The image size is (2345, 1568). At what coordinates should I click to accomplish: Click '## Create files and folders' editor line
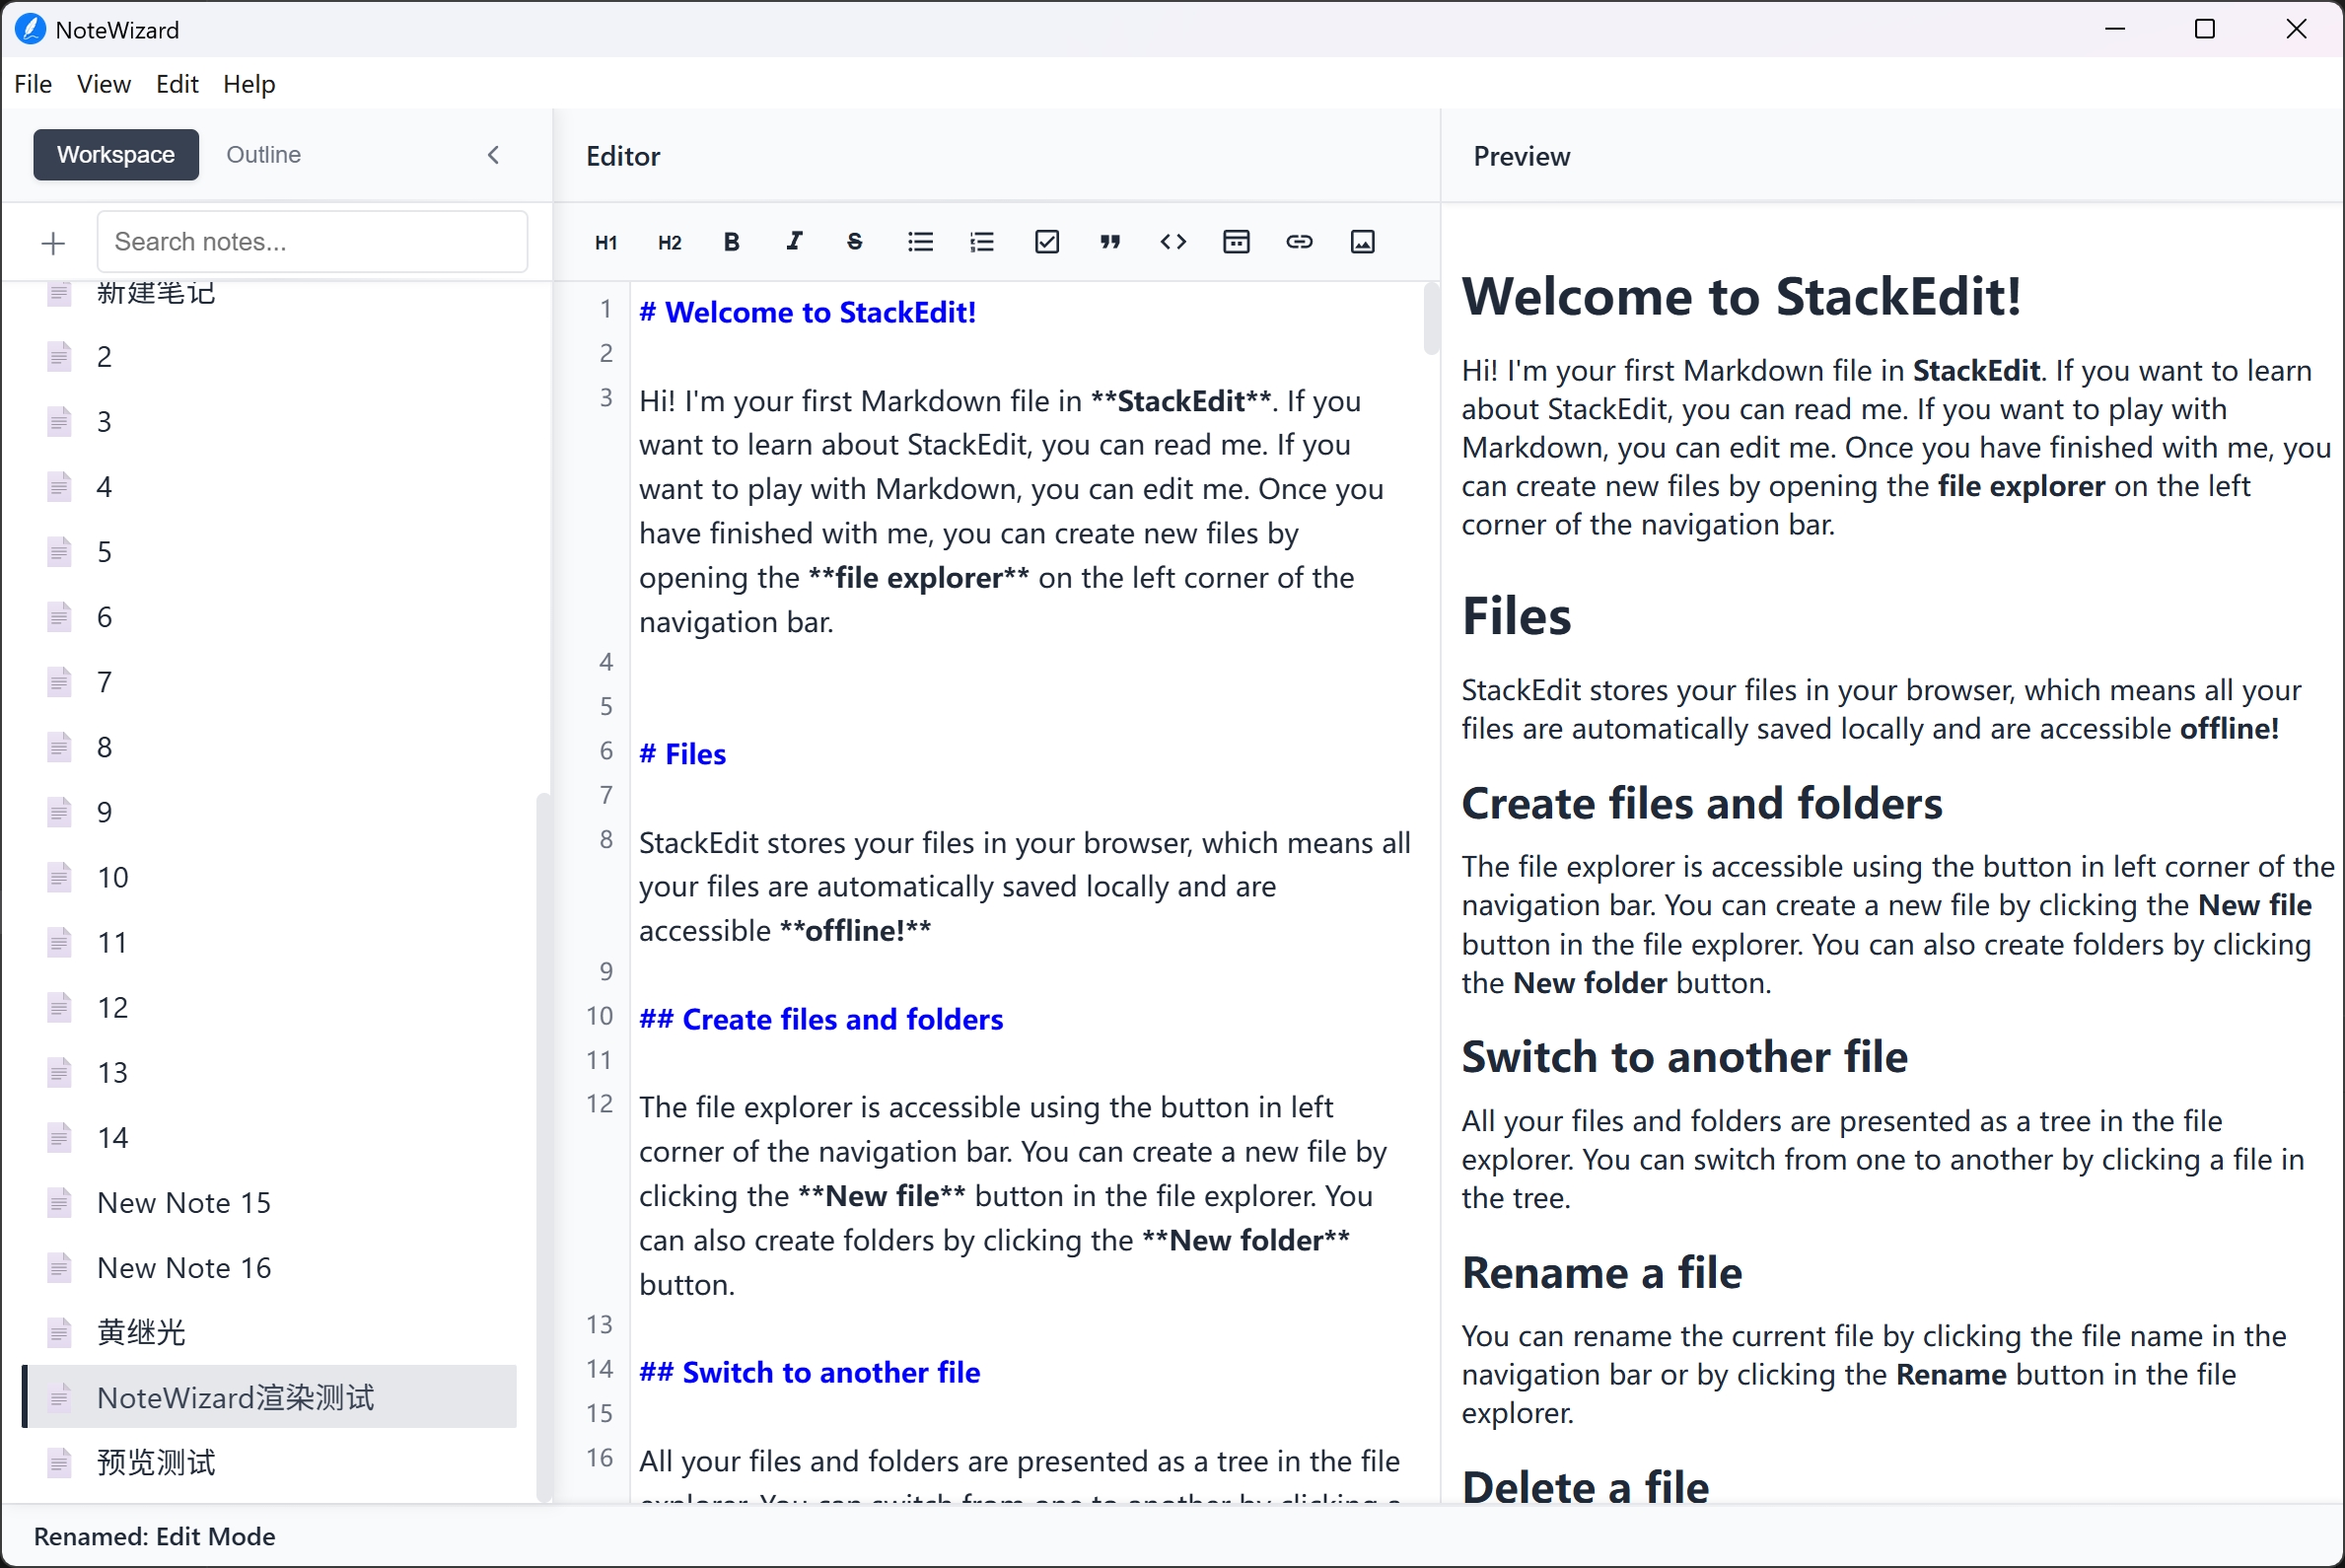pyautogui.click(x=821, y=1019)
